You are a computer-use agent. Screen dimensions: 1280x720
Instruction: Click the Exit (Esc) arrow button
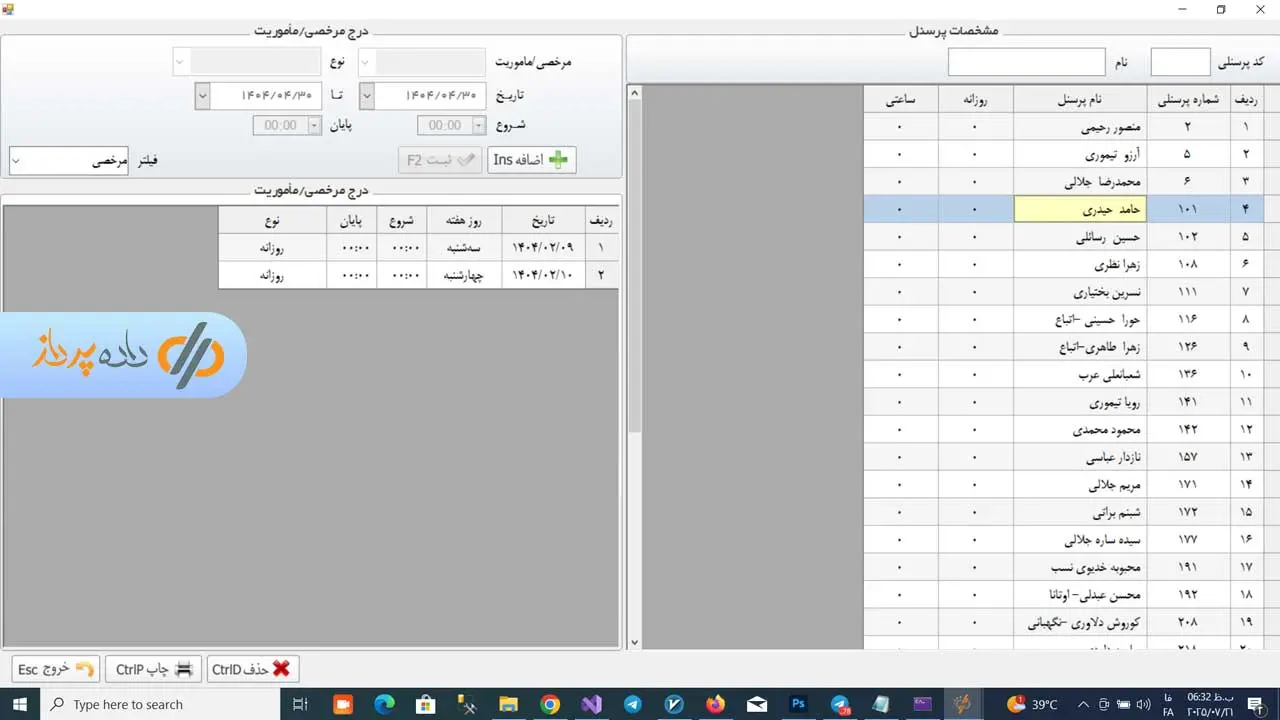click(x=56, y=669)
